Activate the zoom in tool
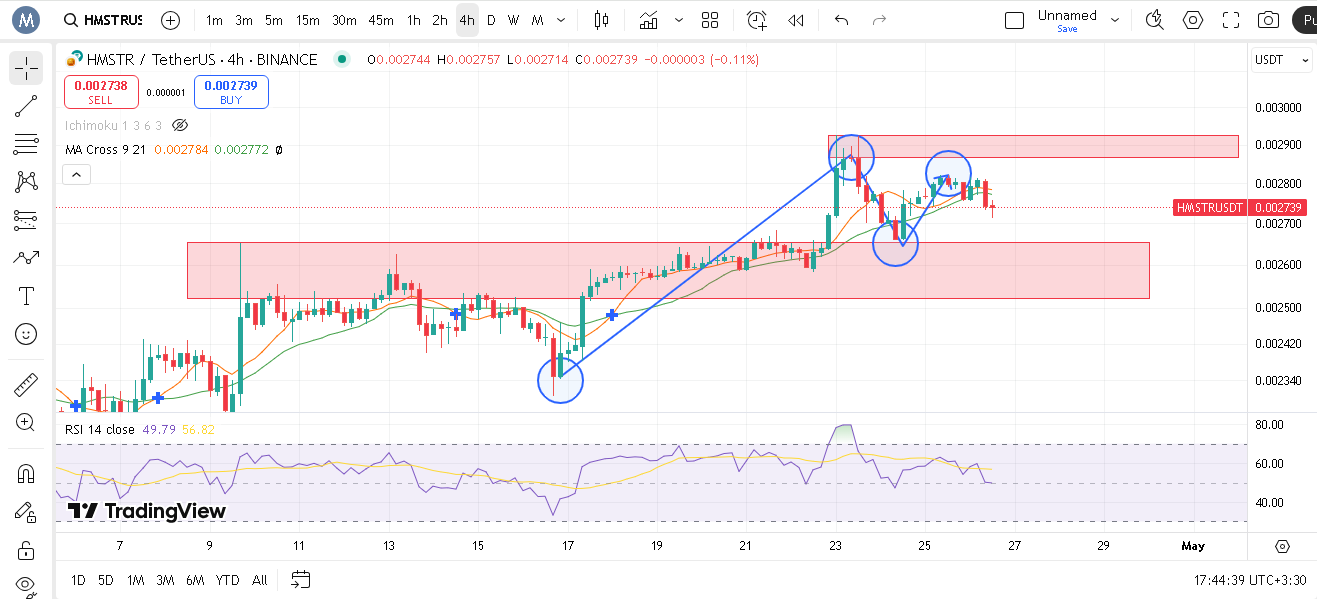 (26, 422)
